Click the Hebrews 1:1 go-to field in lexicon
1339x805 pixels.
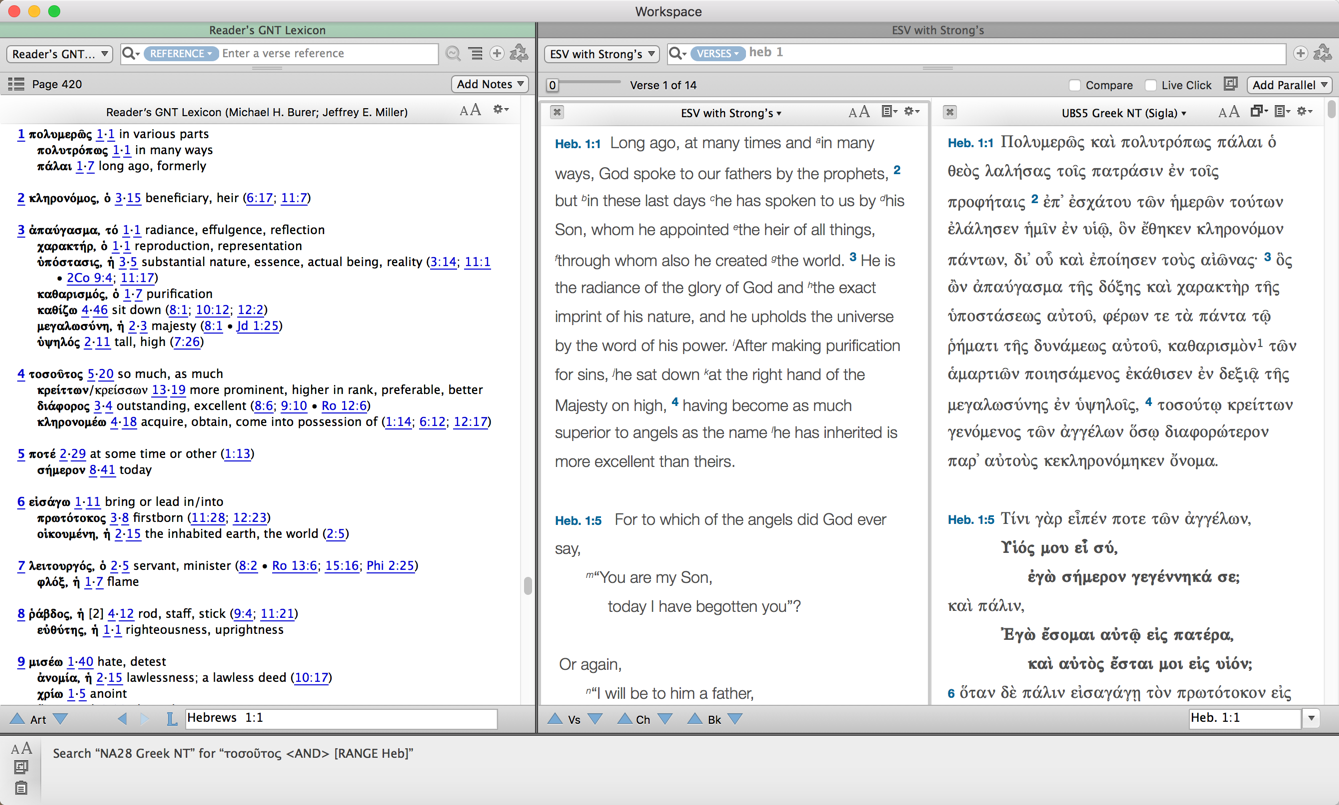pyautogui.click(x=341, y=718)
